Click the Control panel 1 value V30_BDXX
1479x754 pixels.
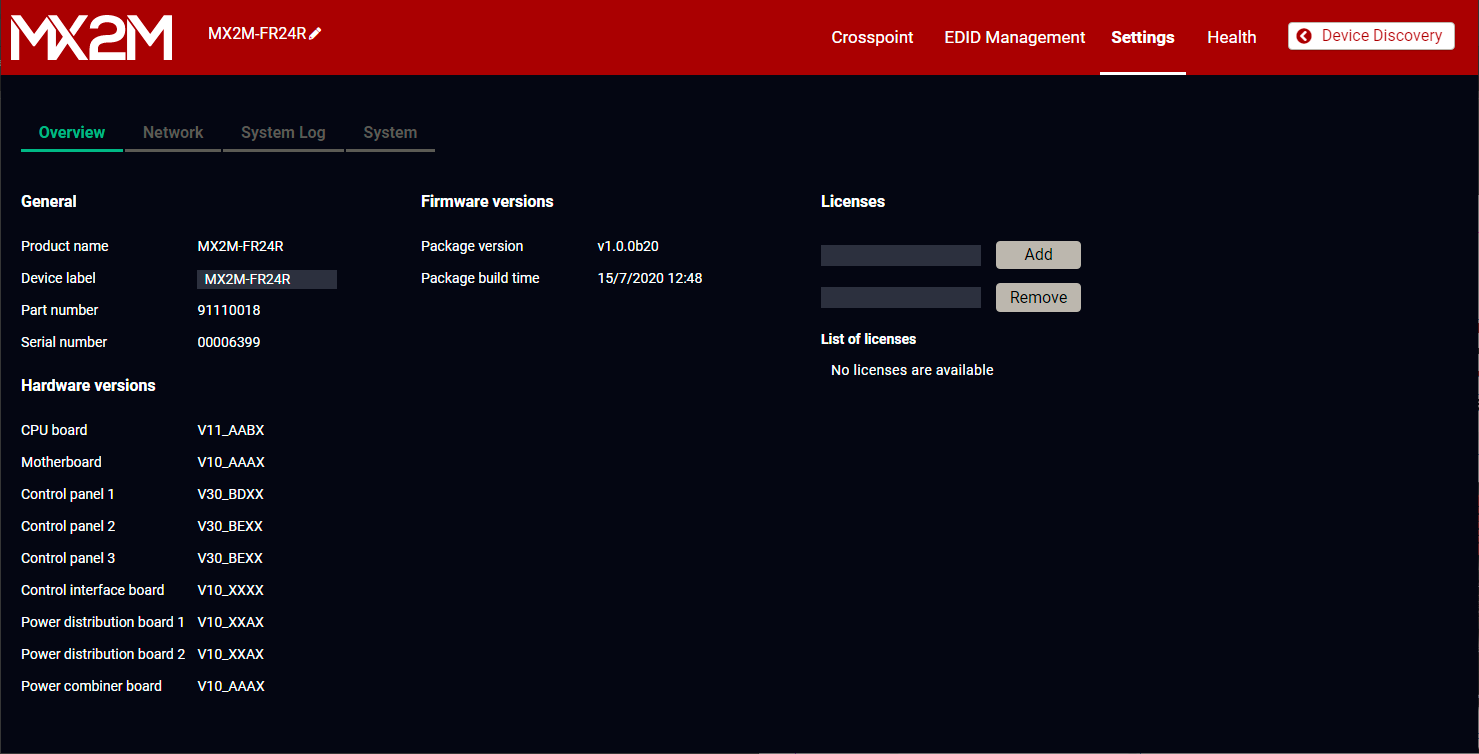pyautogui.click(x=231, y=494)
